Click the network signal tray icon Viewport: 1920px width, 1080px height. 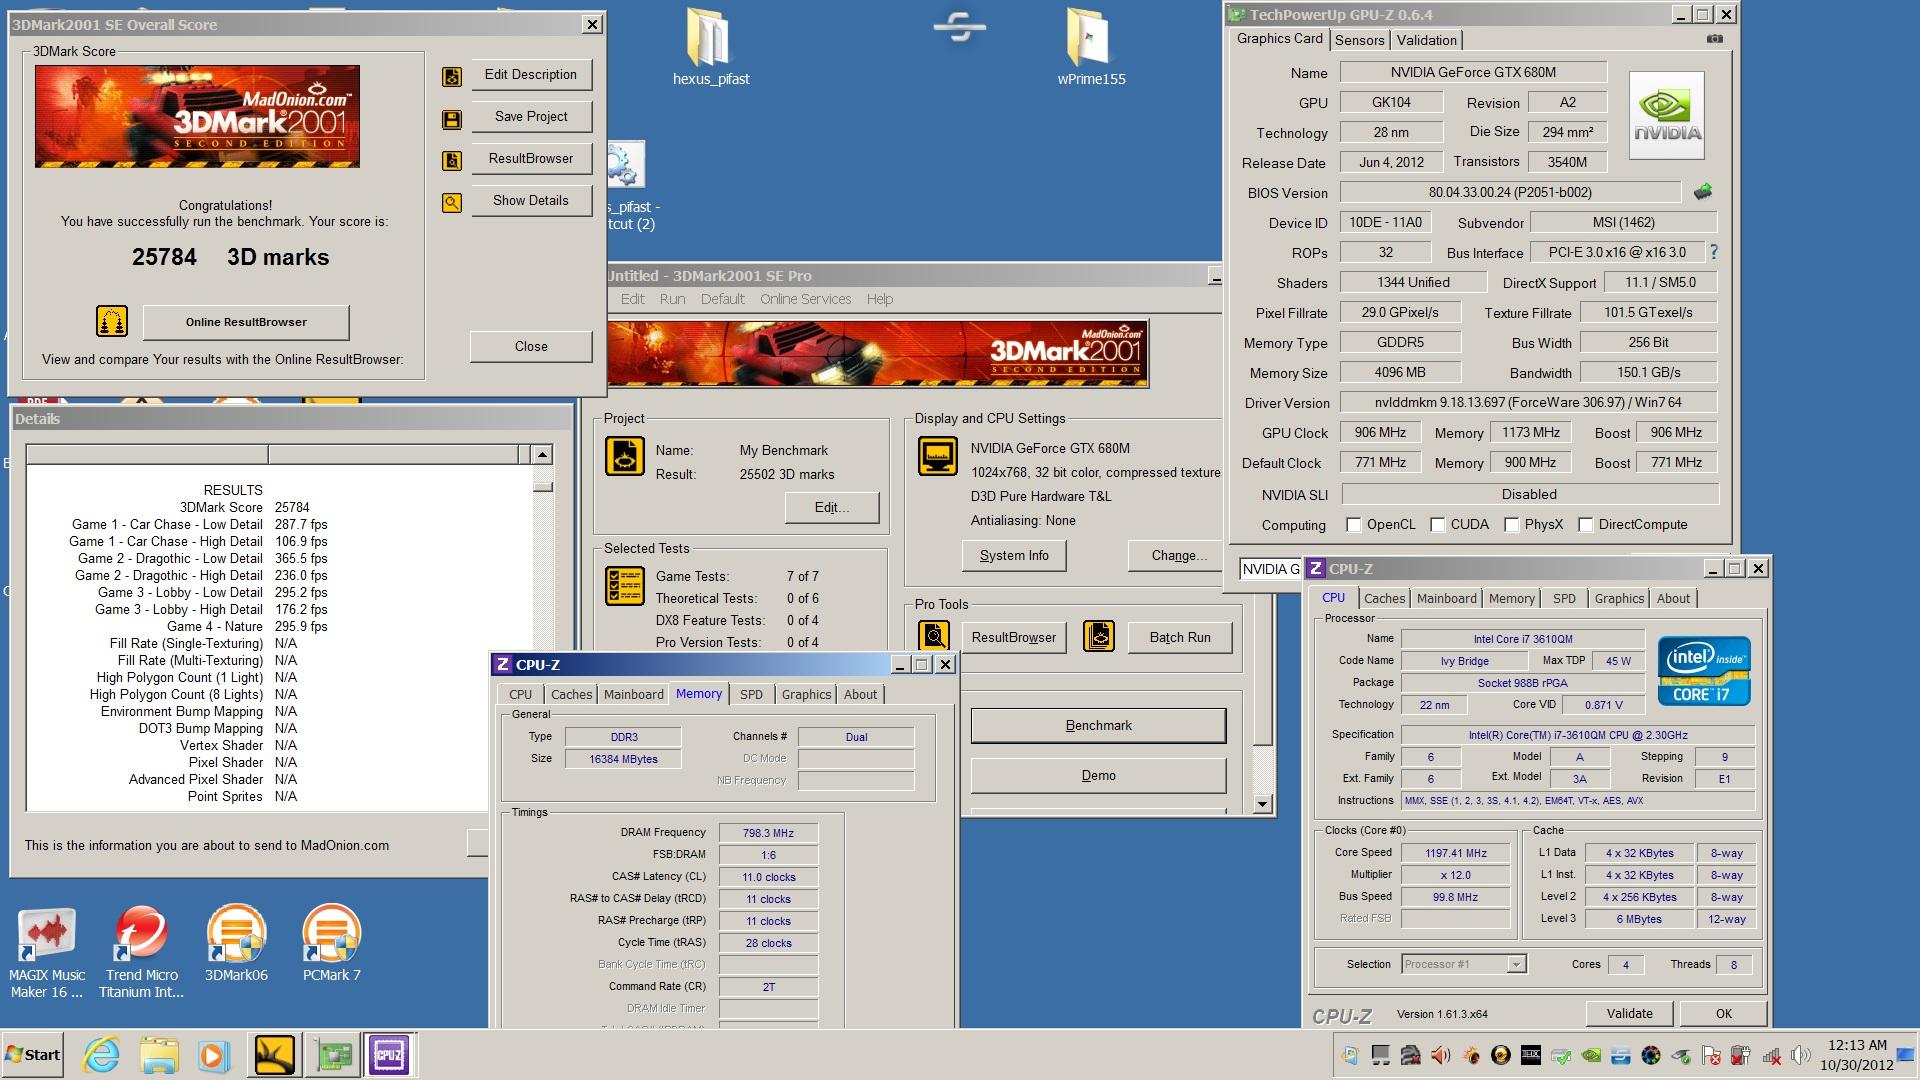(1771, 1055)
